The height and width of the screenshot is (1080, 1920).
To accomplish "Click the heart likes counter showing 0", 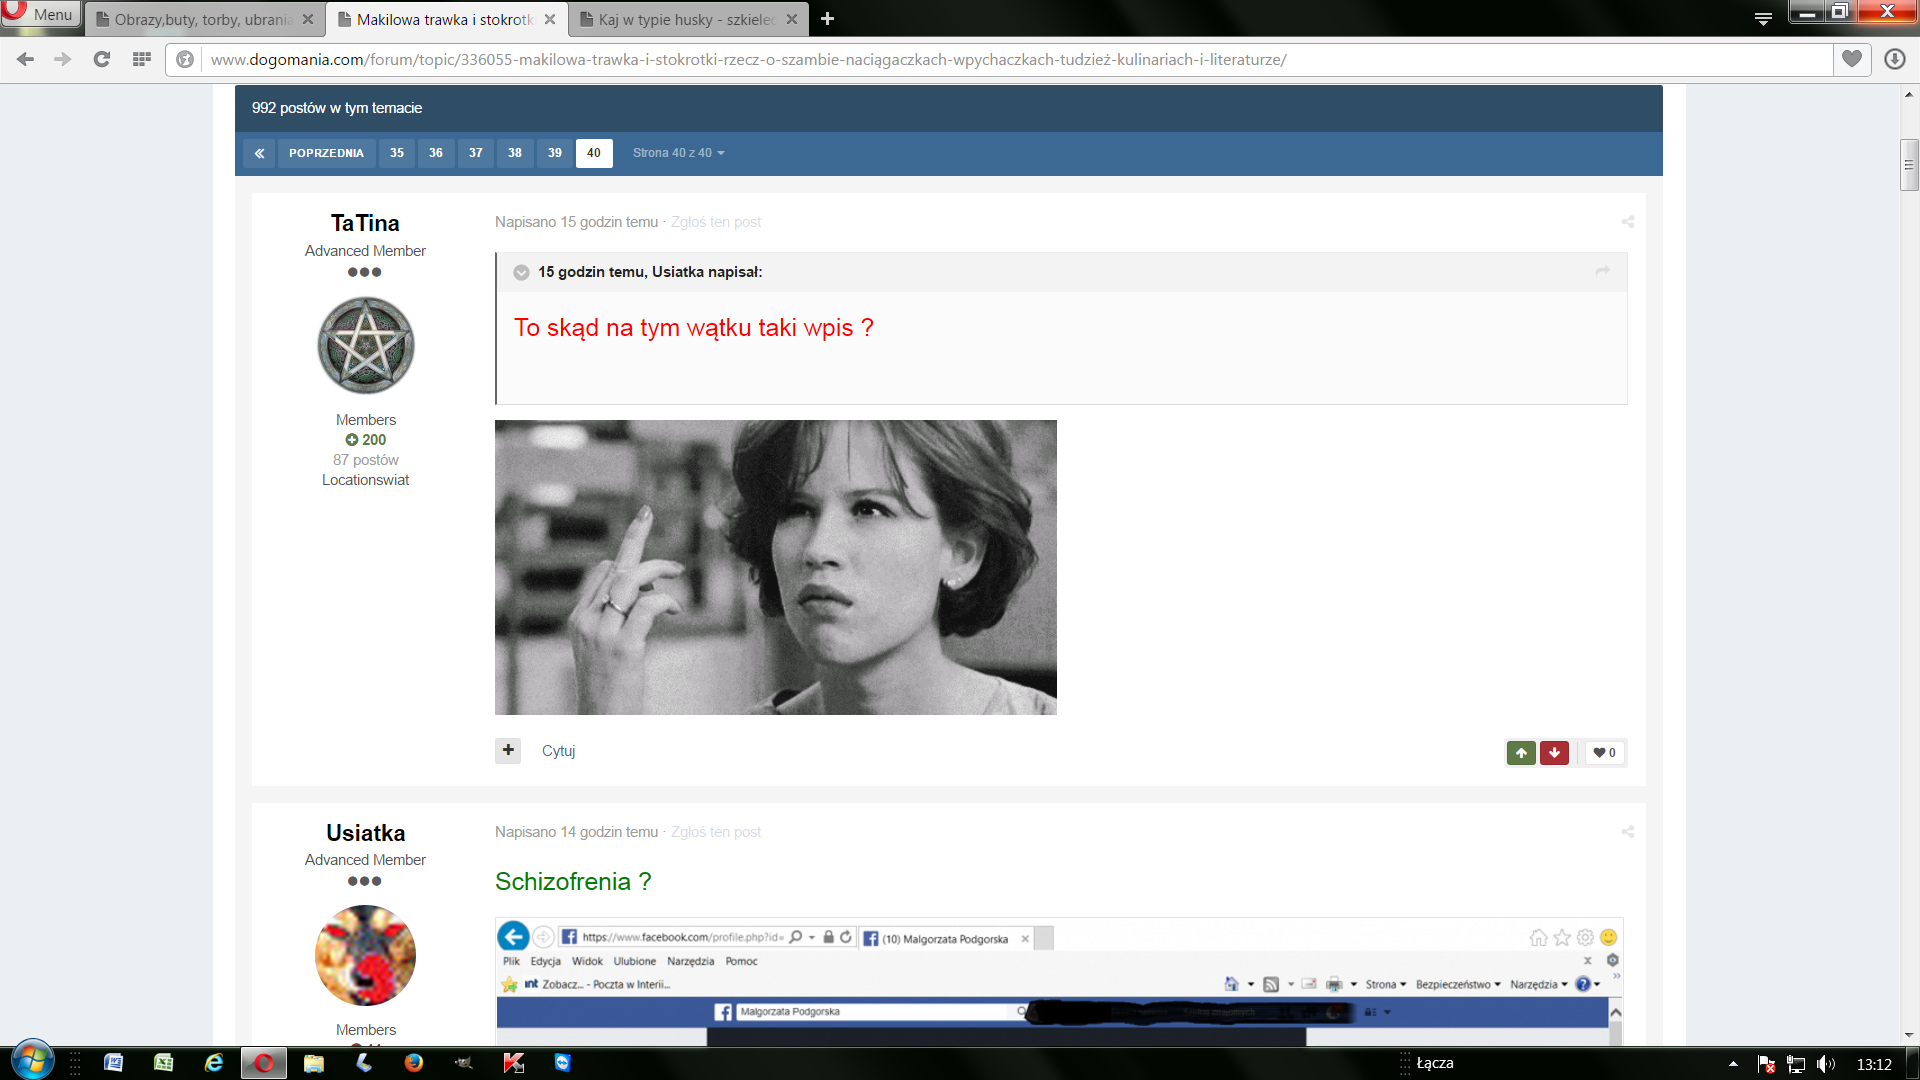I will [1605, 753].
